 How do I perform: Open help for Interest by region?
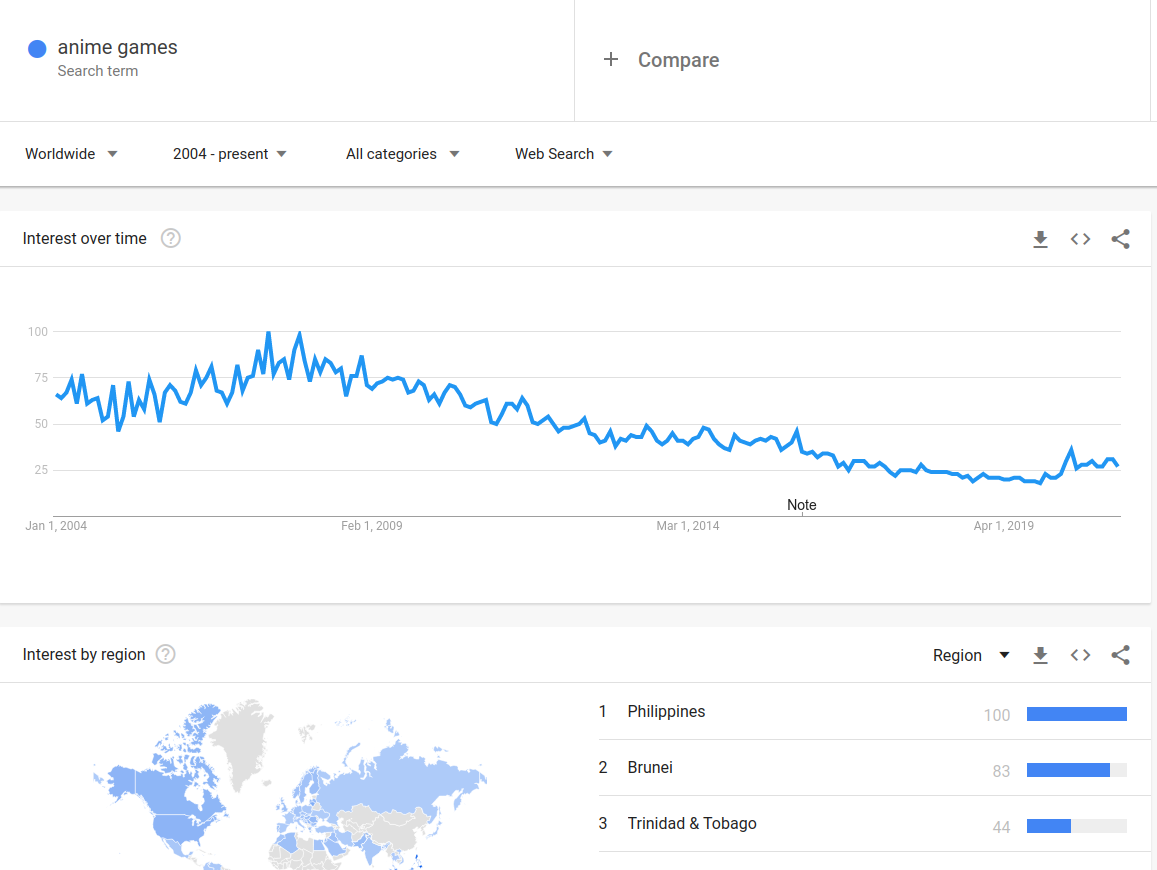(166, 654)
